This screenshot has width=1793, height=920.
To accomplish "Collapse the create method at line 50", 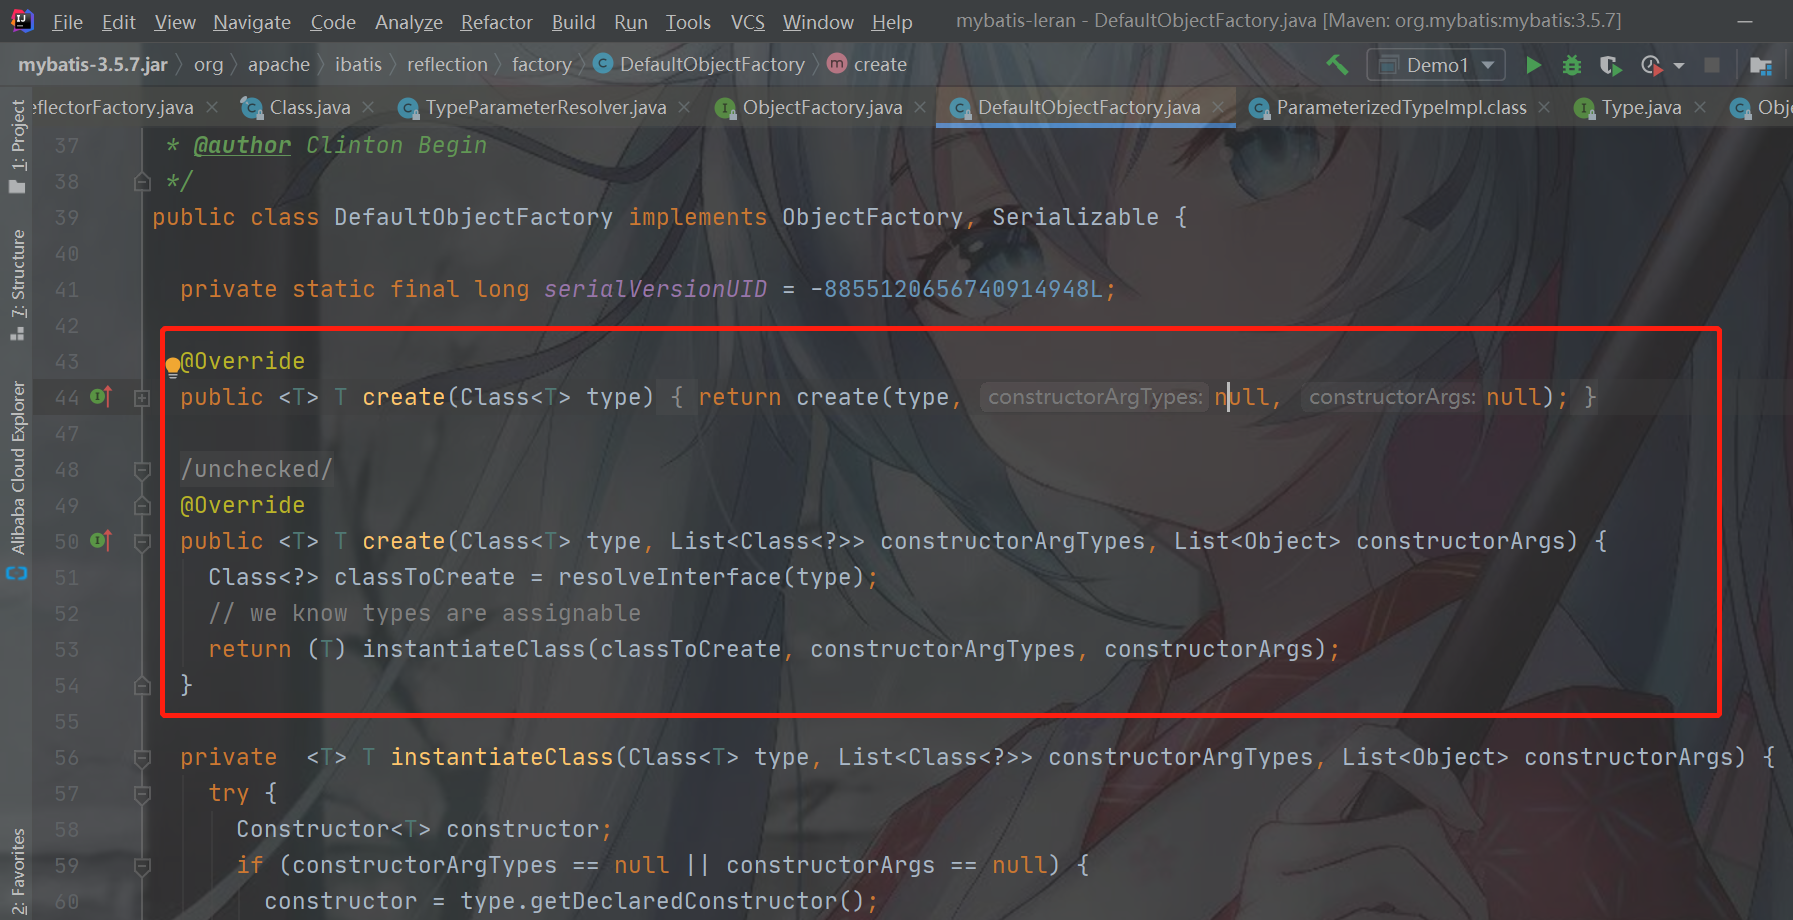I will [x=142, y=542].
